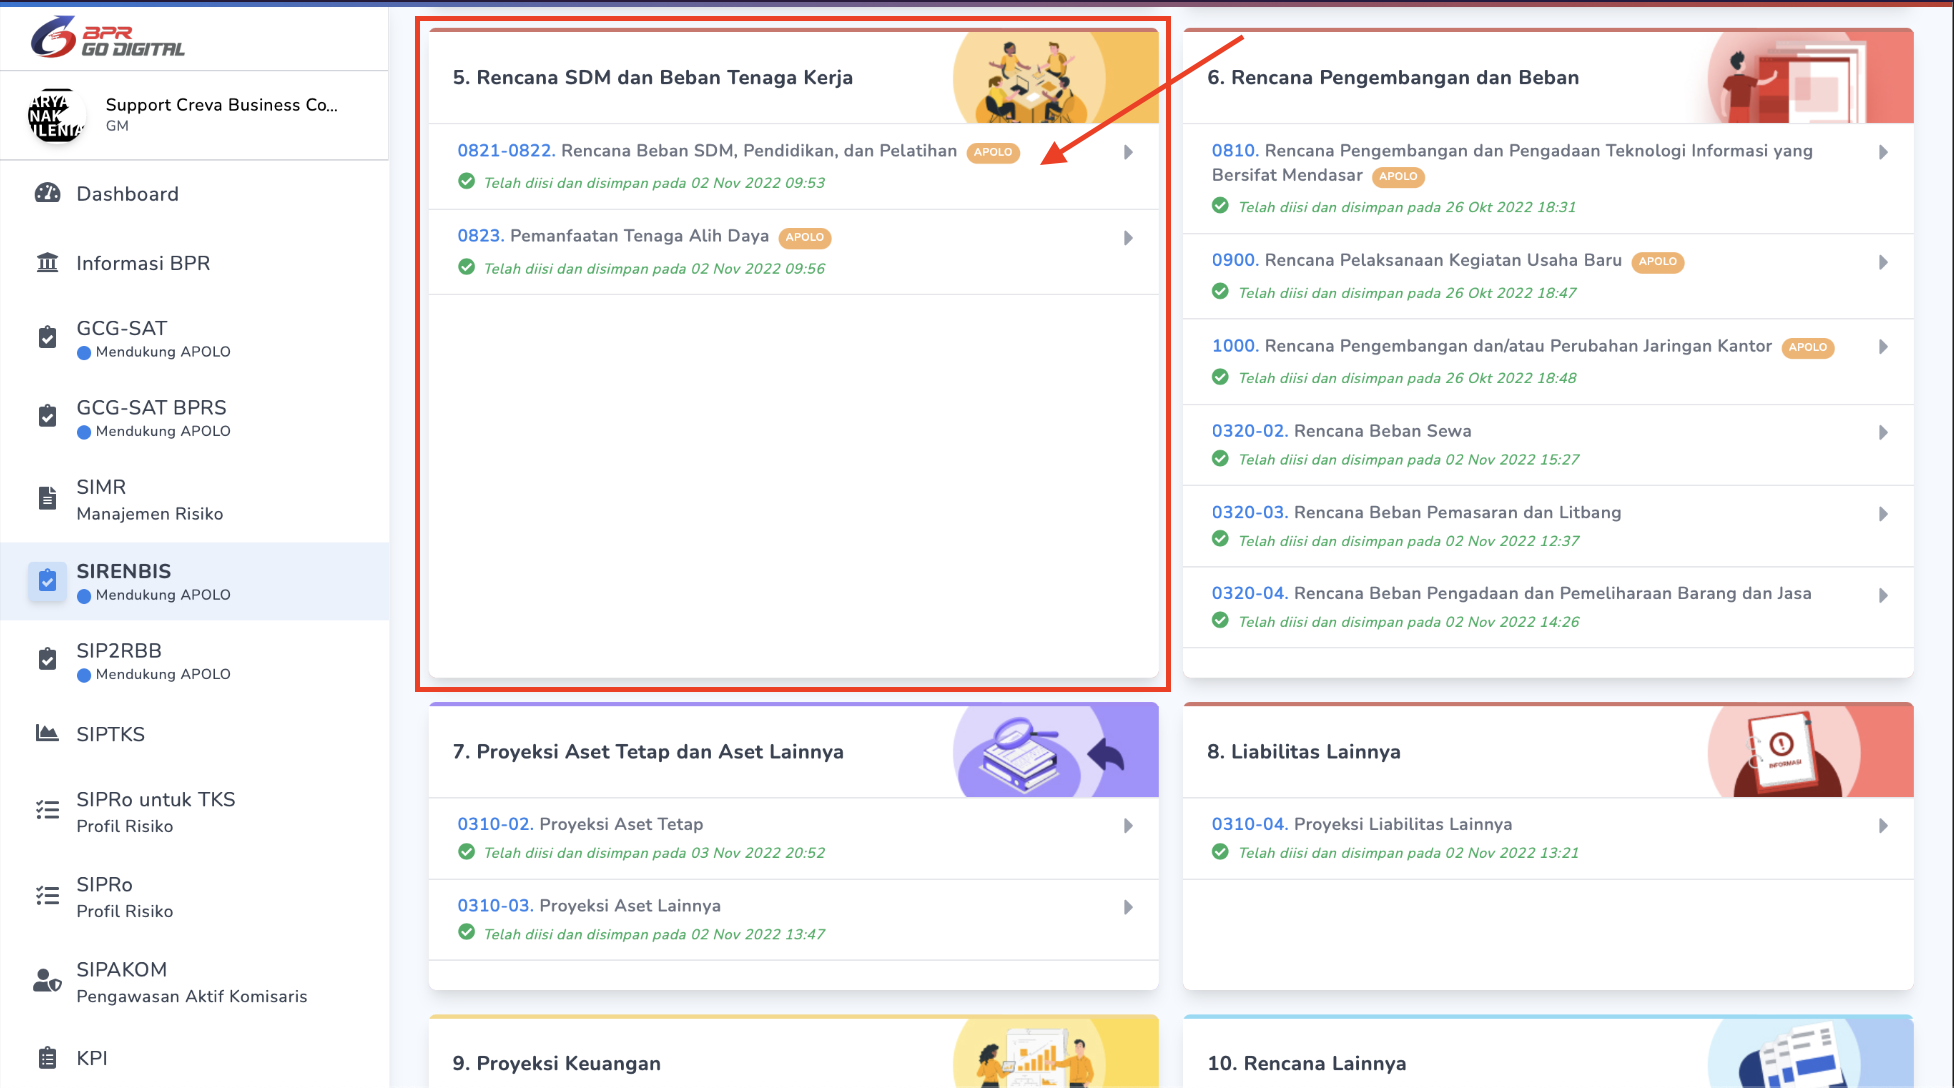Image resolution: width=1954 pixels, height=1088 pixels.
Task: Click the Informasi BPR bank icon
Action: point(47,263)
